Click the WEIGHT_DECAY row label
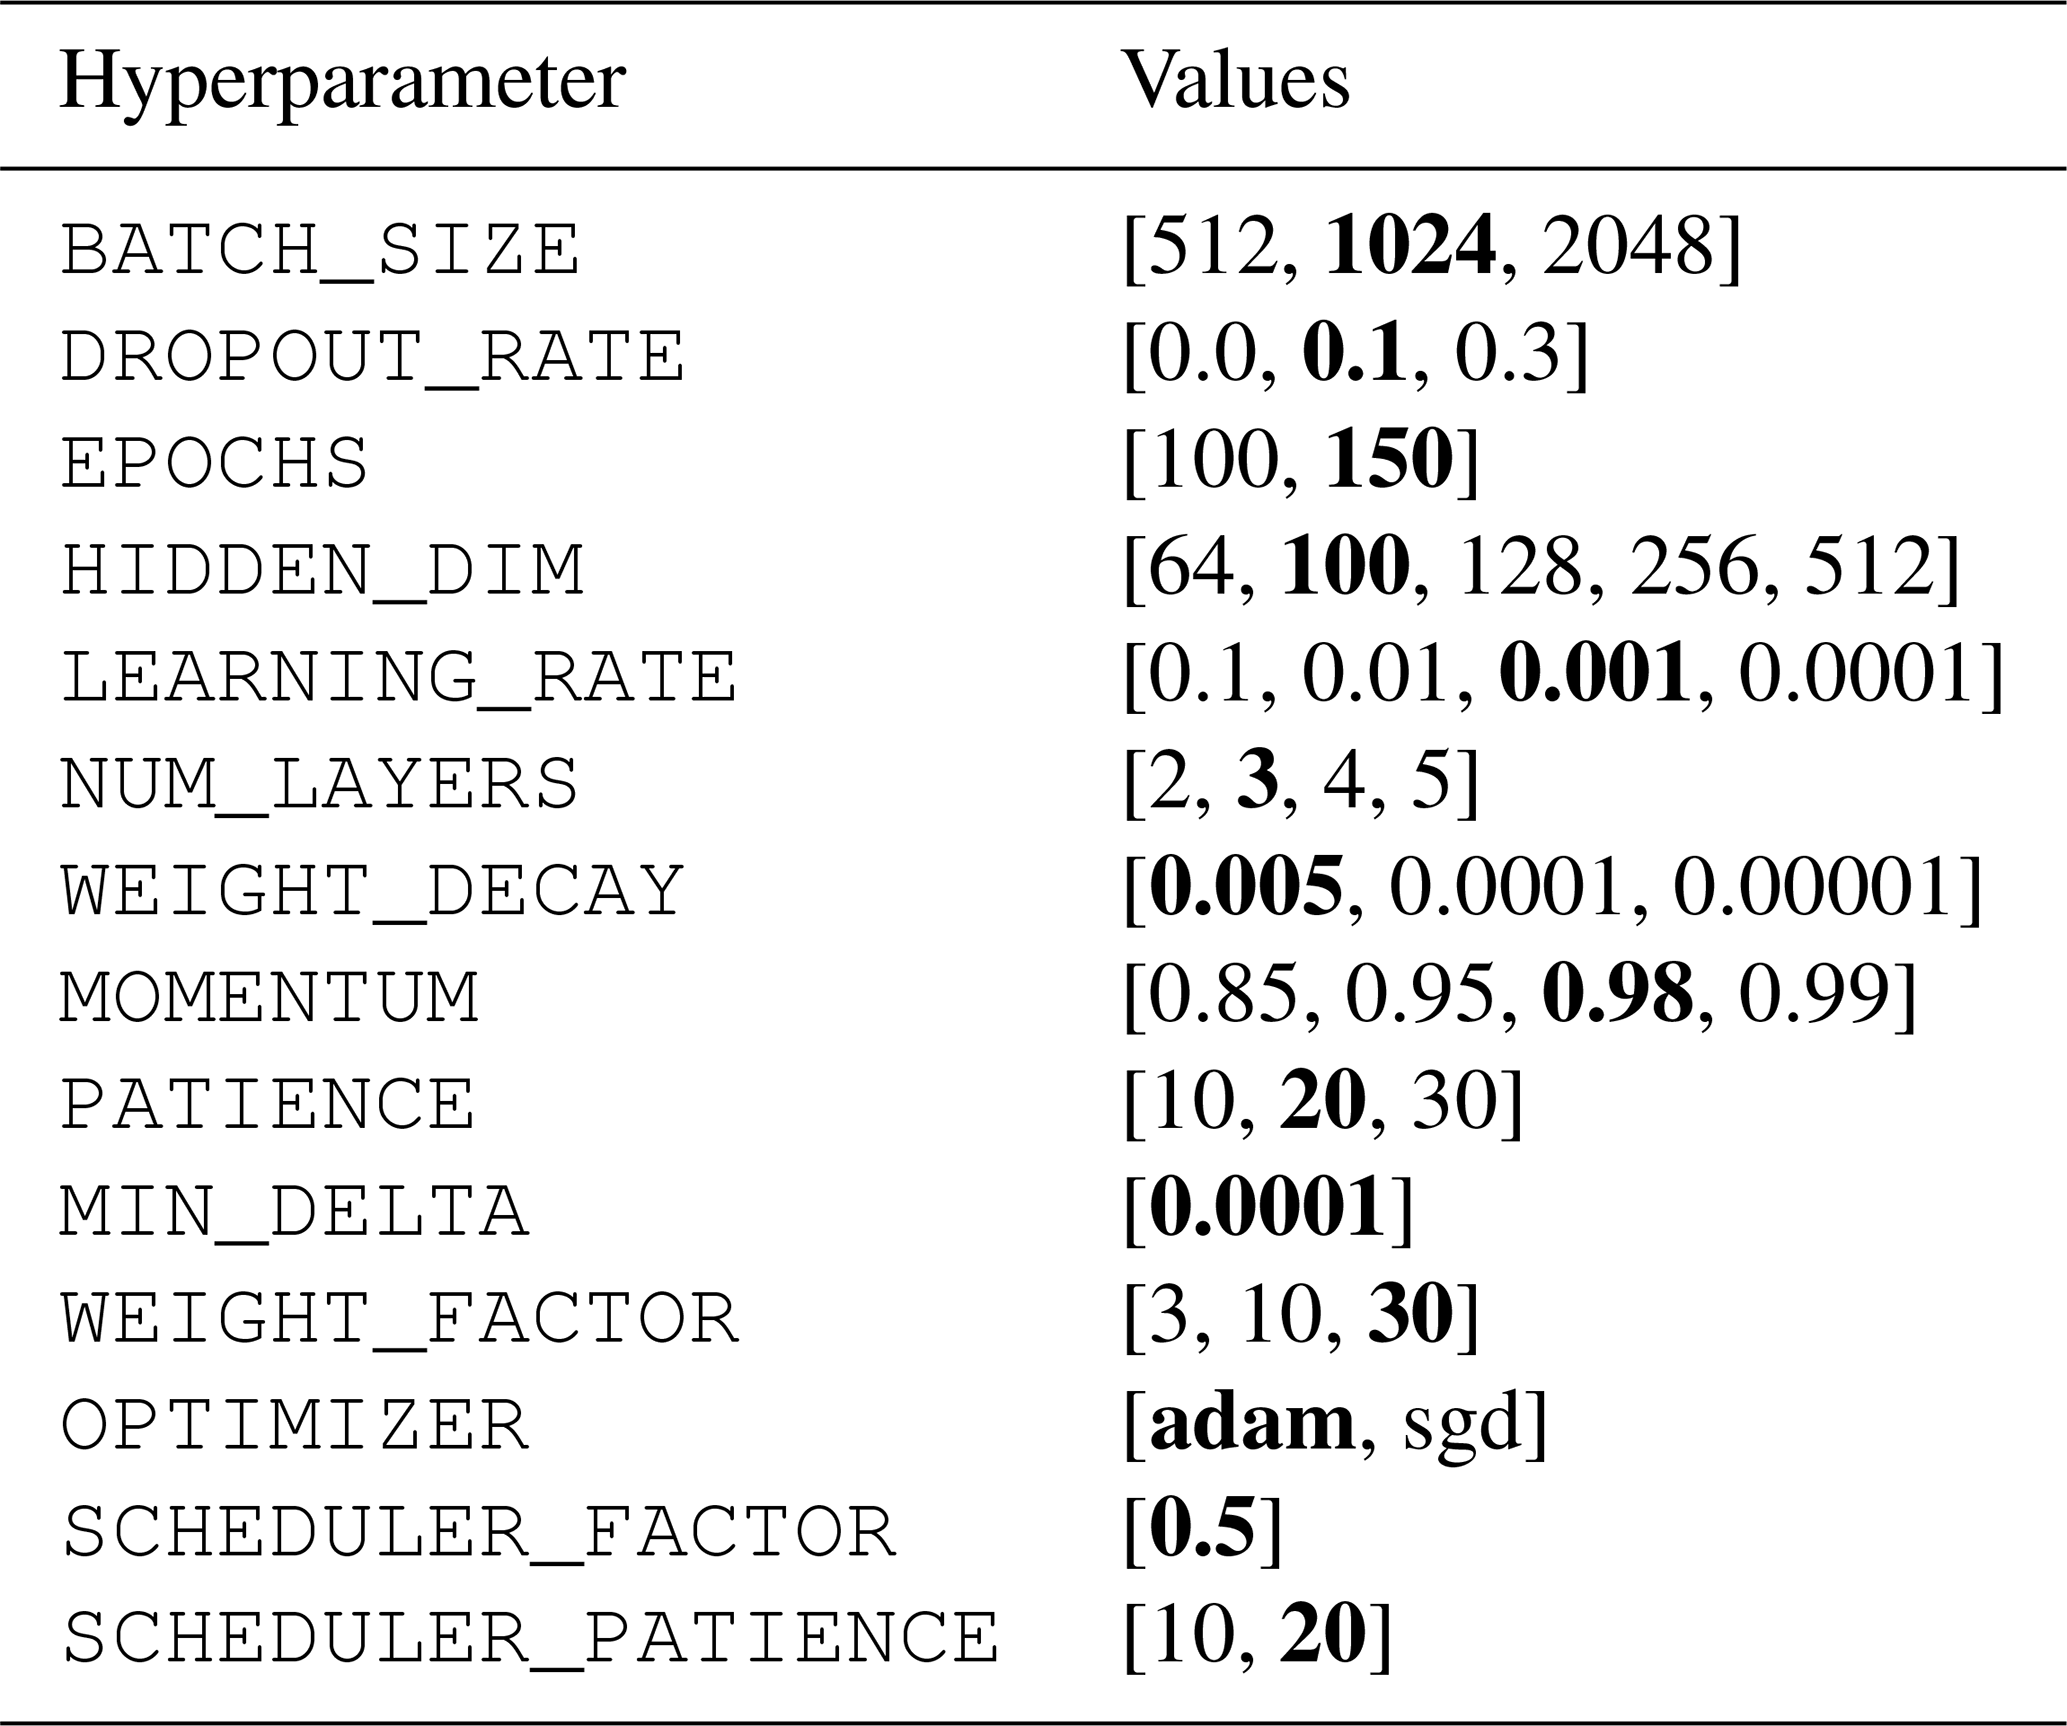Viewport: 2067px width, 1726px height. pos(372,891)
